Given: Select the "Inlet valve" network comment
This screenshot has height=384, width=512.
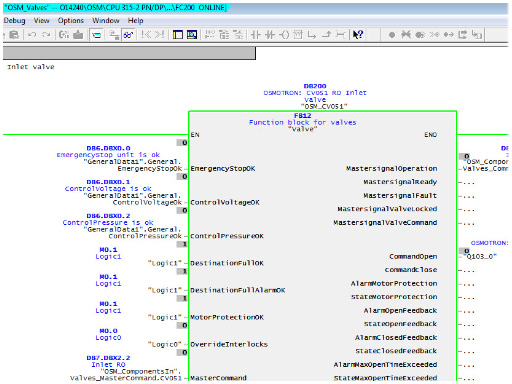Looking at the screenshot, I should coord(31,67).
